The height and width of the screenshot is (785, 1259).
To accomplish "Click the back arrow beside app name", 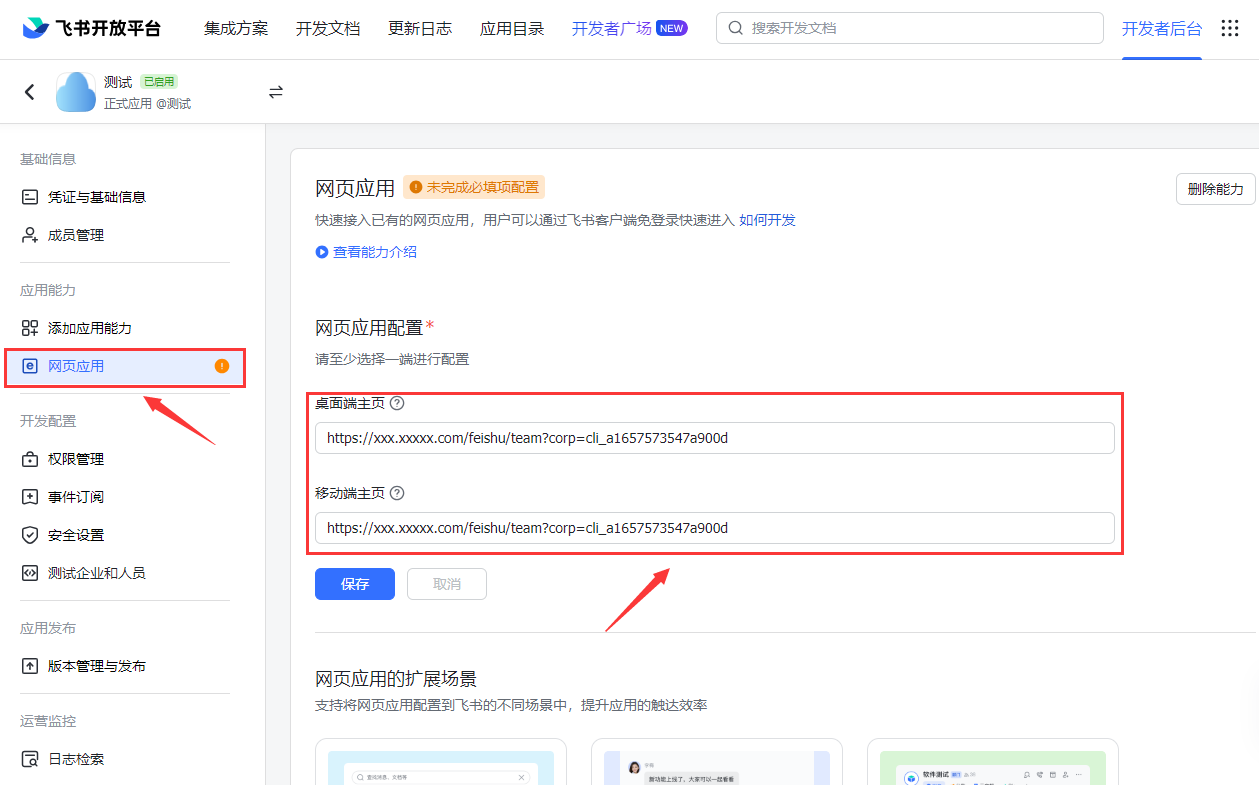I will (x=30, y=92).
